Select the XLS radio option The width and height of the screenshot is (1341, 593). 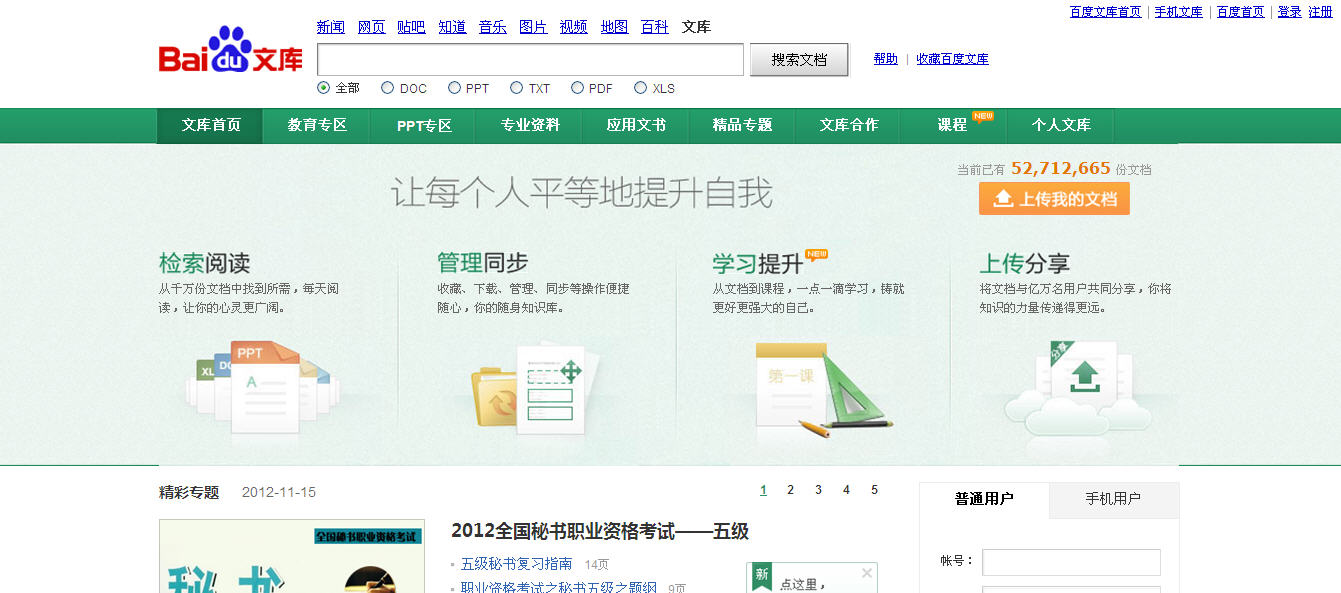tap(641, 88)
